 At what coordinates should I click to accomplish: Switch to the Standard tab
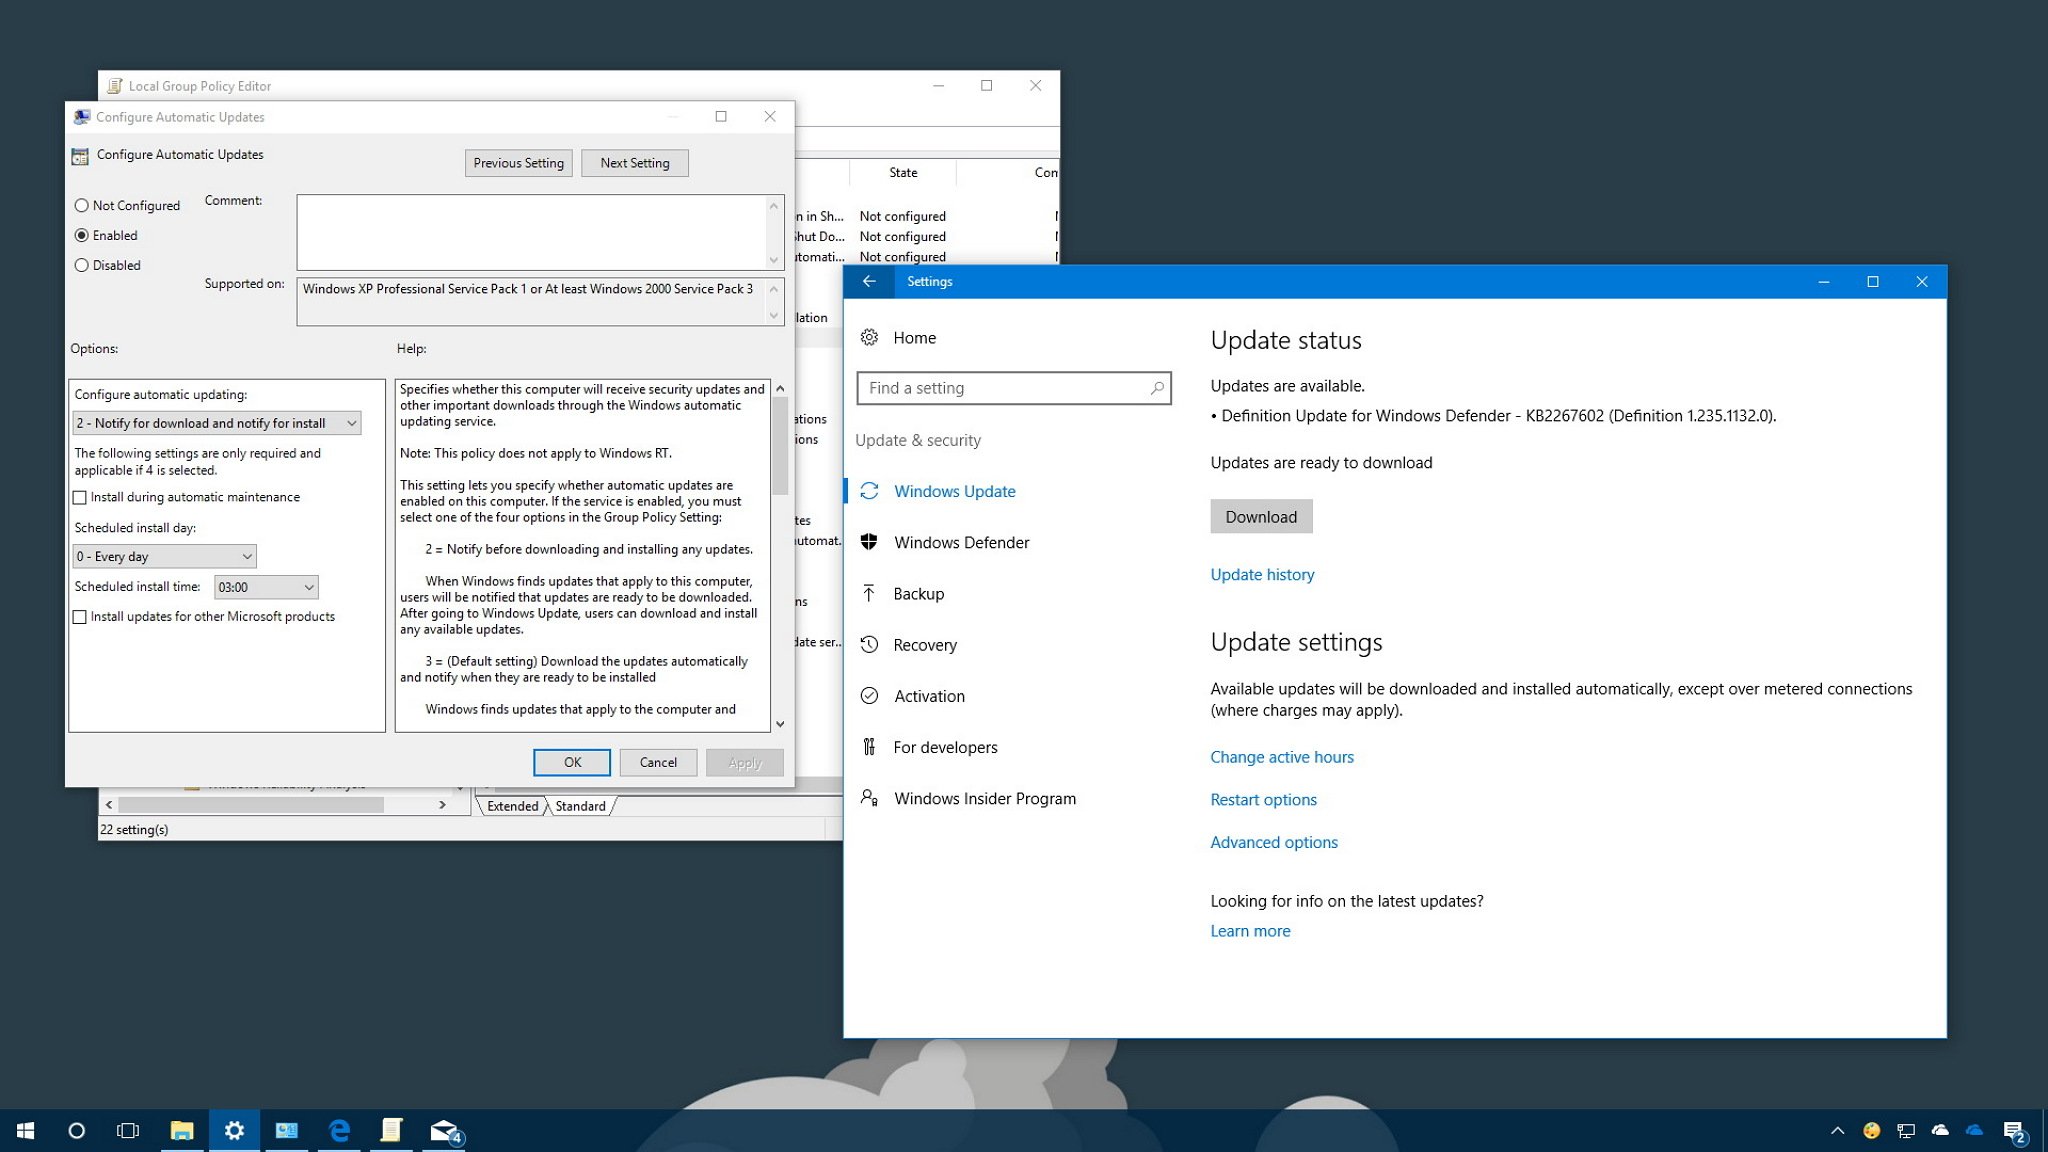pyautogui.click(x=580, y=805)
